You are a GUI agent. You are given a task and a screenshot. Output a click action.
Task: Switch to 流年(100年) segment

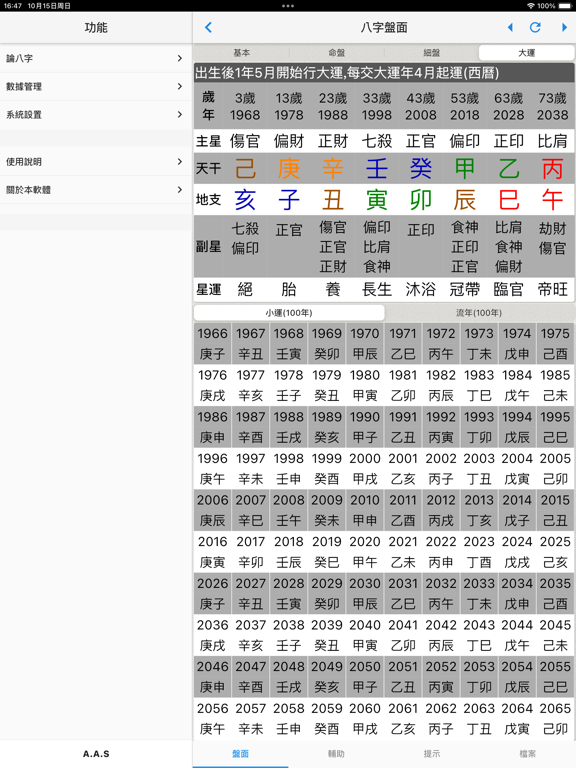(x=479, y=312)
